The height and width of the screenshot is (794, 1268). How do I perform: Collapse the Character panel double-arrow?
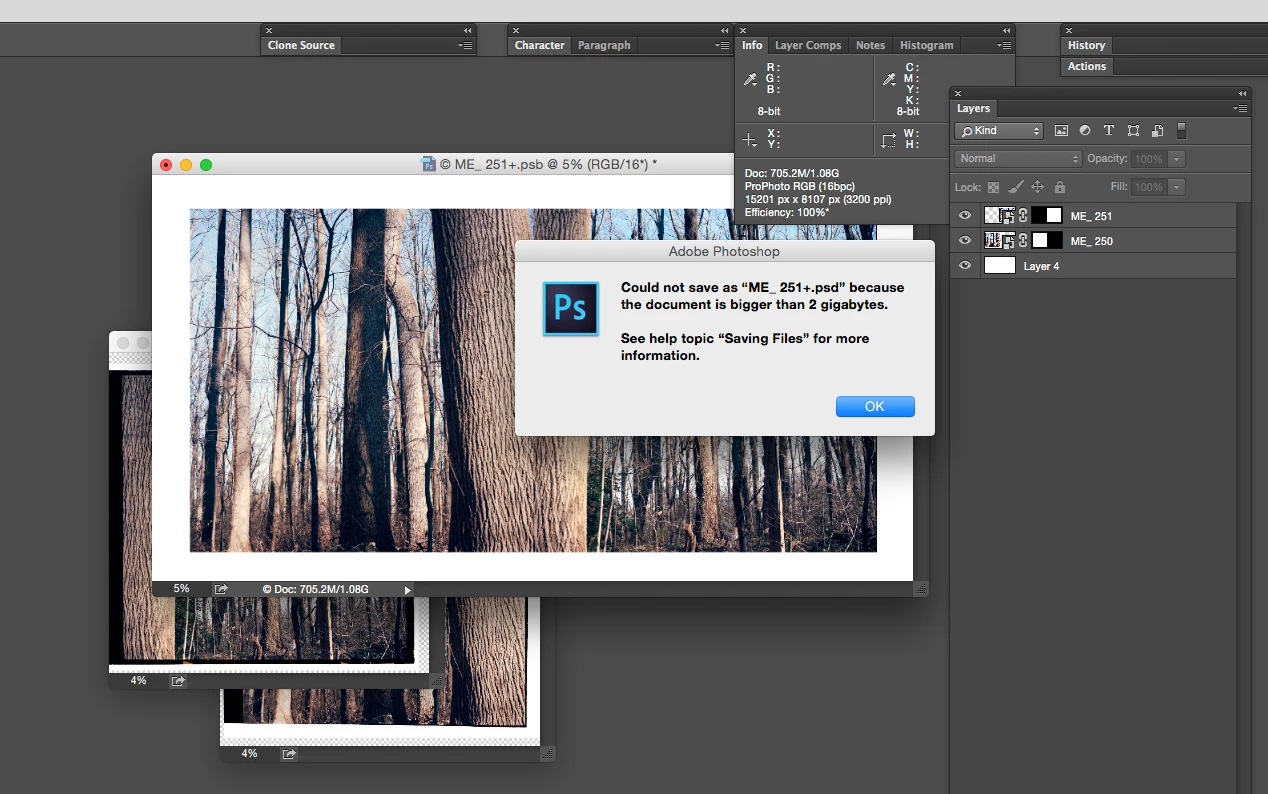[725, 31]
